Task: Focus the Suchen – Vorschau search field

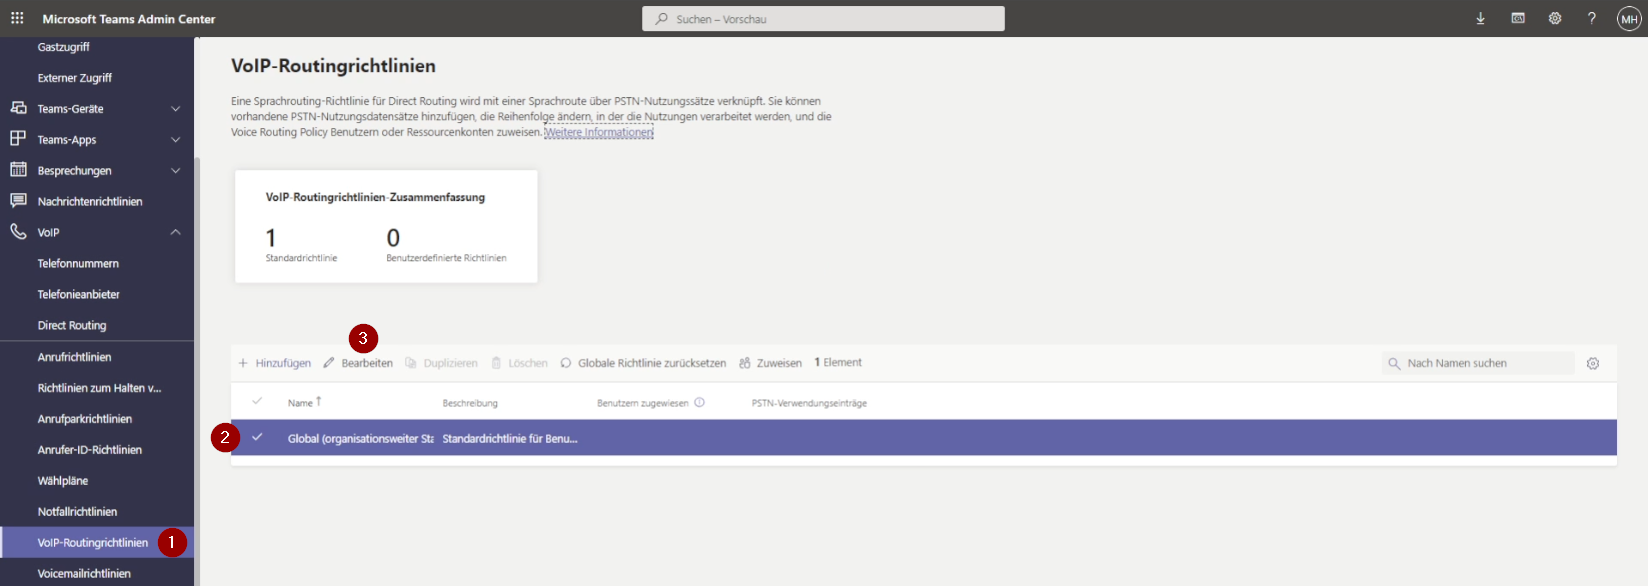Action: 823,19
